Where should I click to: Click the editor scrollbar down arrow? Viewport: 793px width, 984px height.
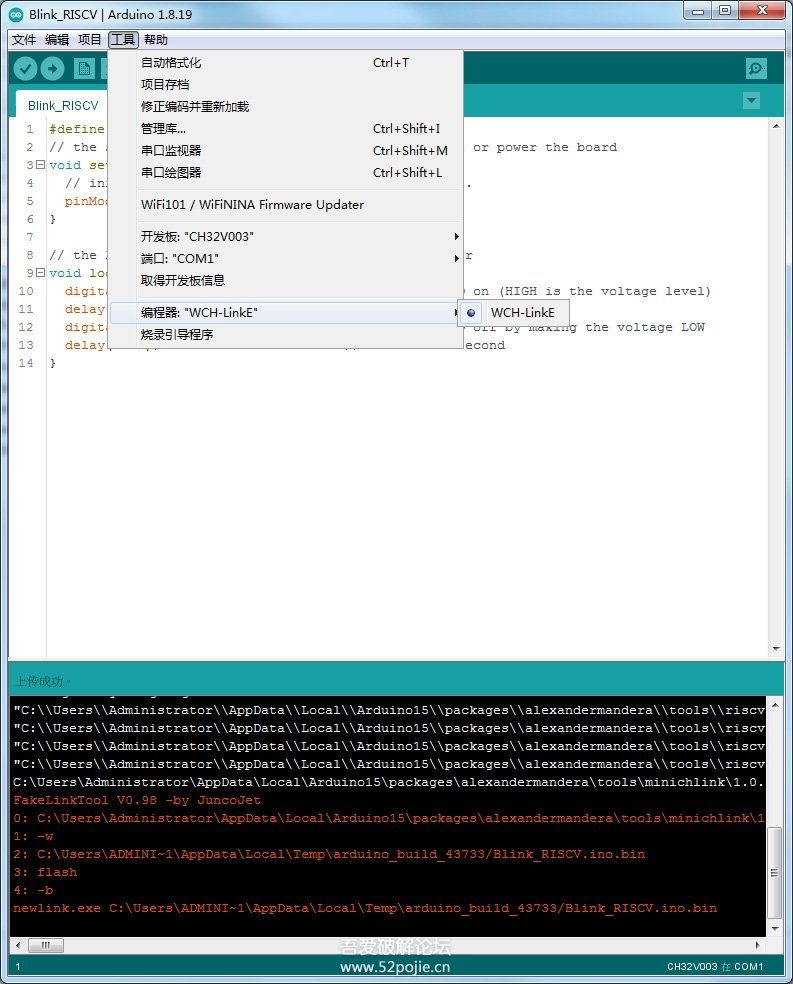pyautogui.click(x=776, y=648)
